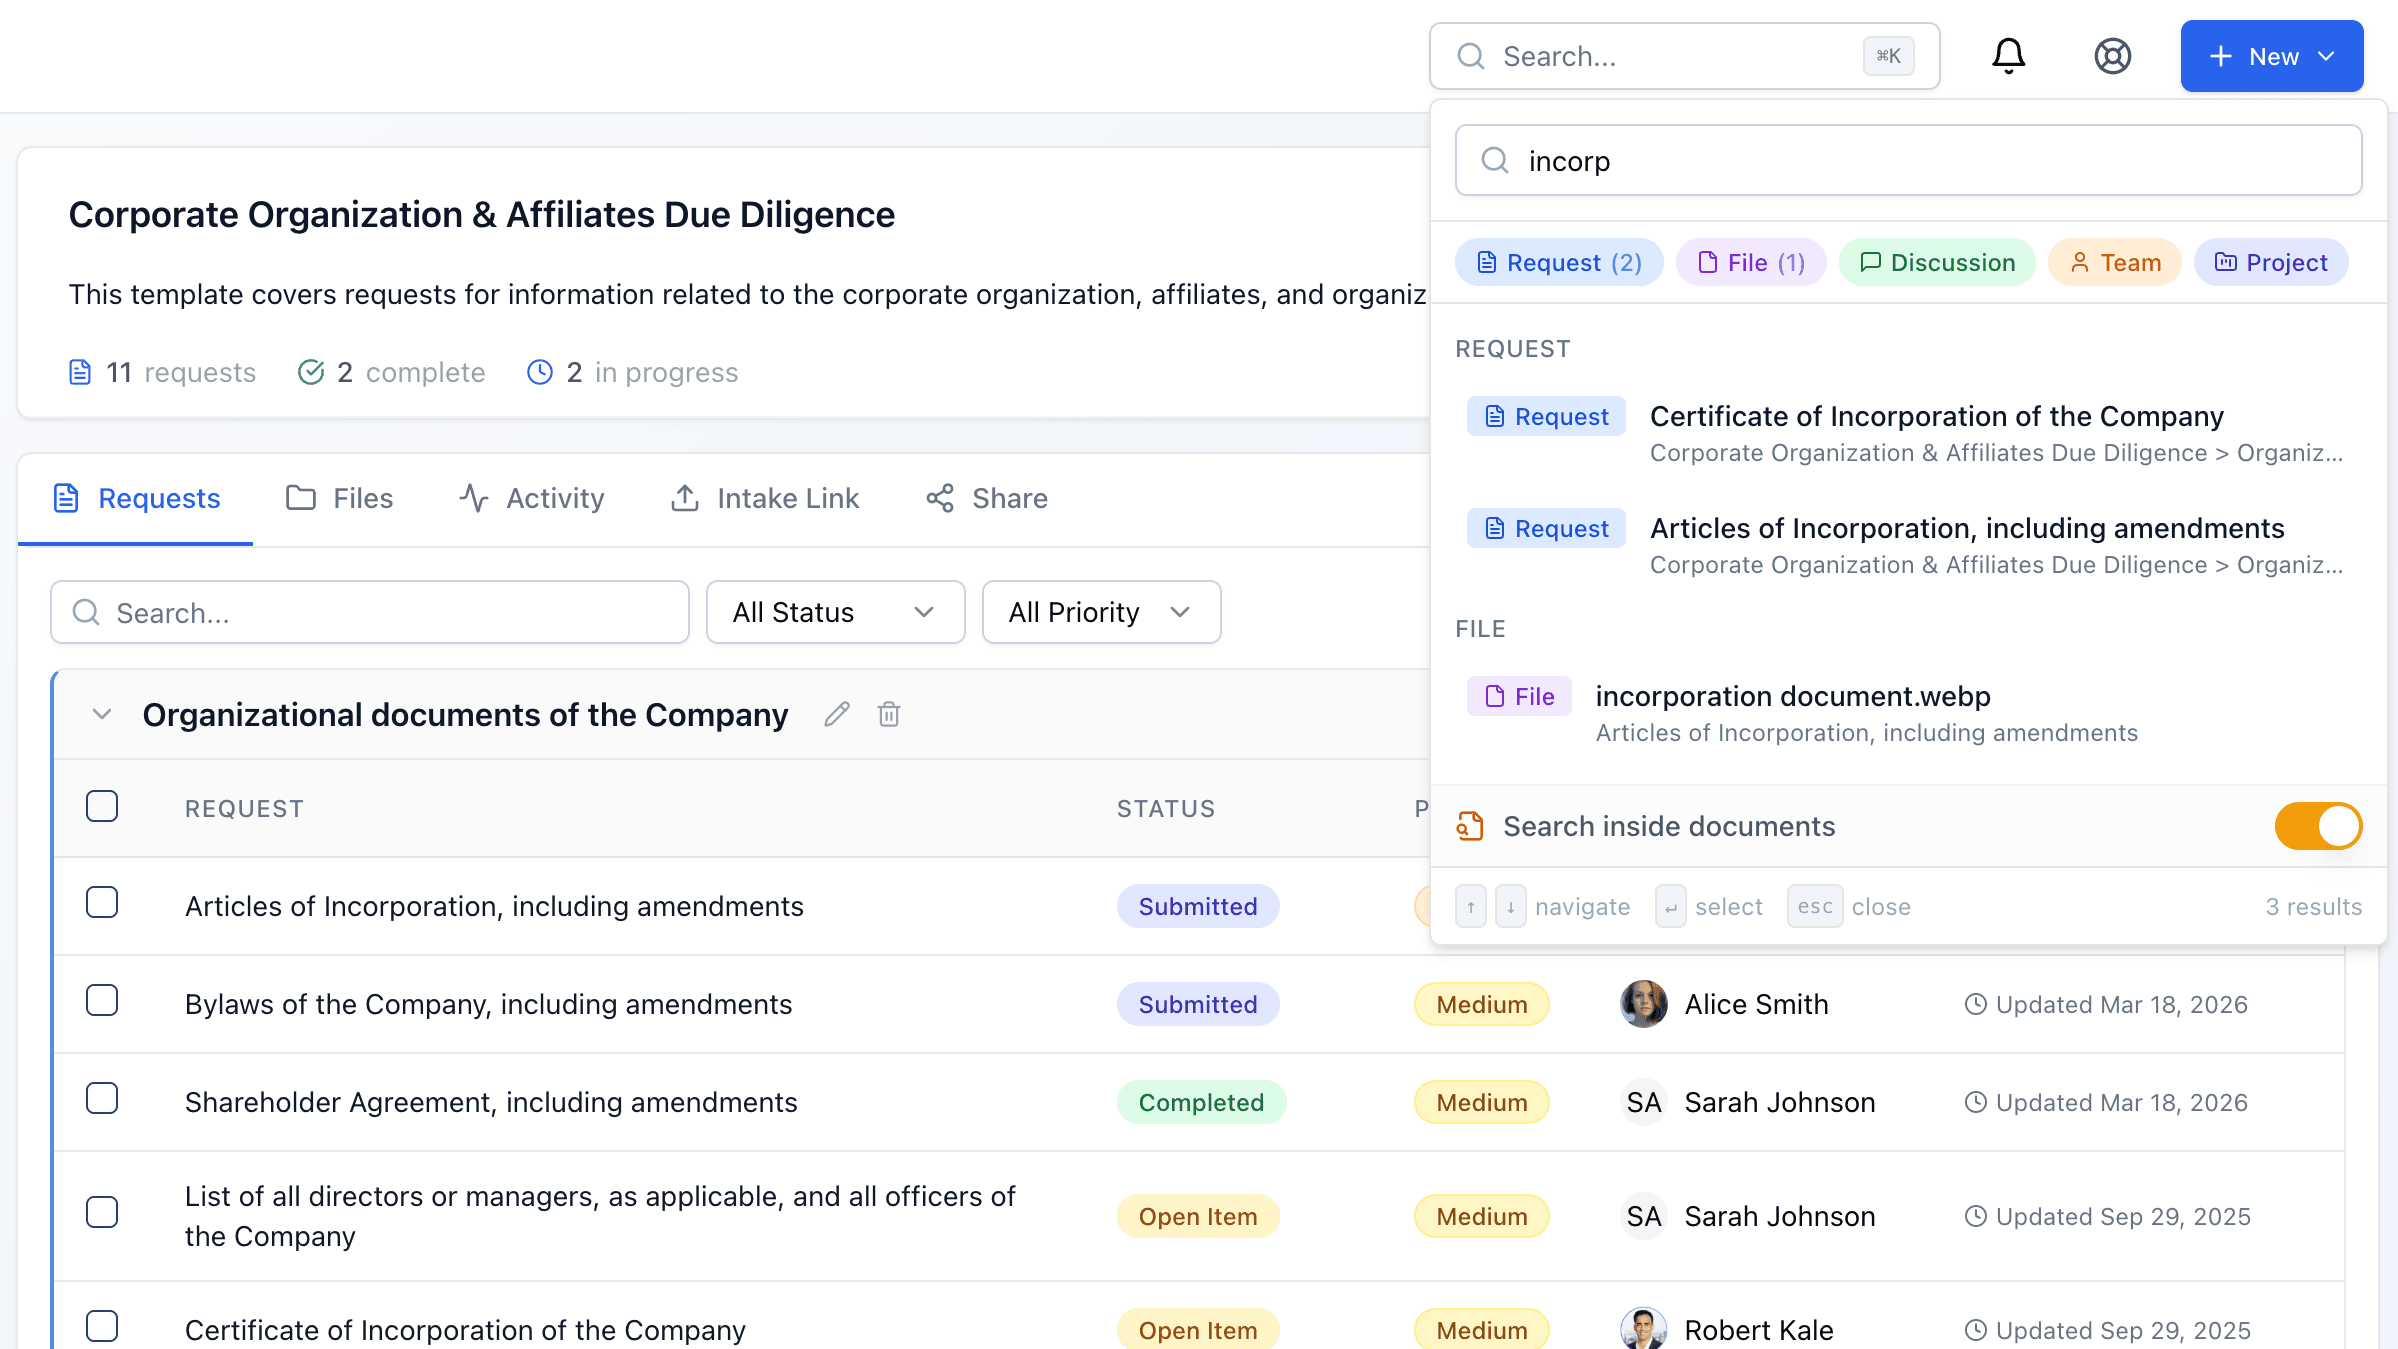Screen dimensions: 2398x1349
Task: Open the All Priority dropdown
Action: tap(1100, 611)
